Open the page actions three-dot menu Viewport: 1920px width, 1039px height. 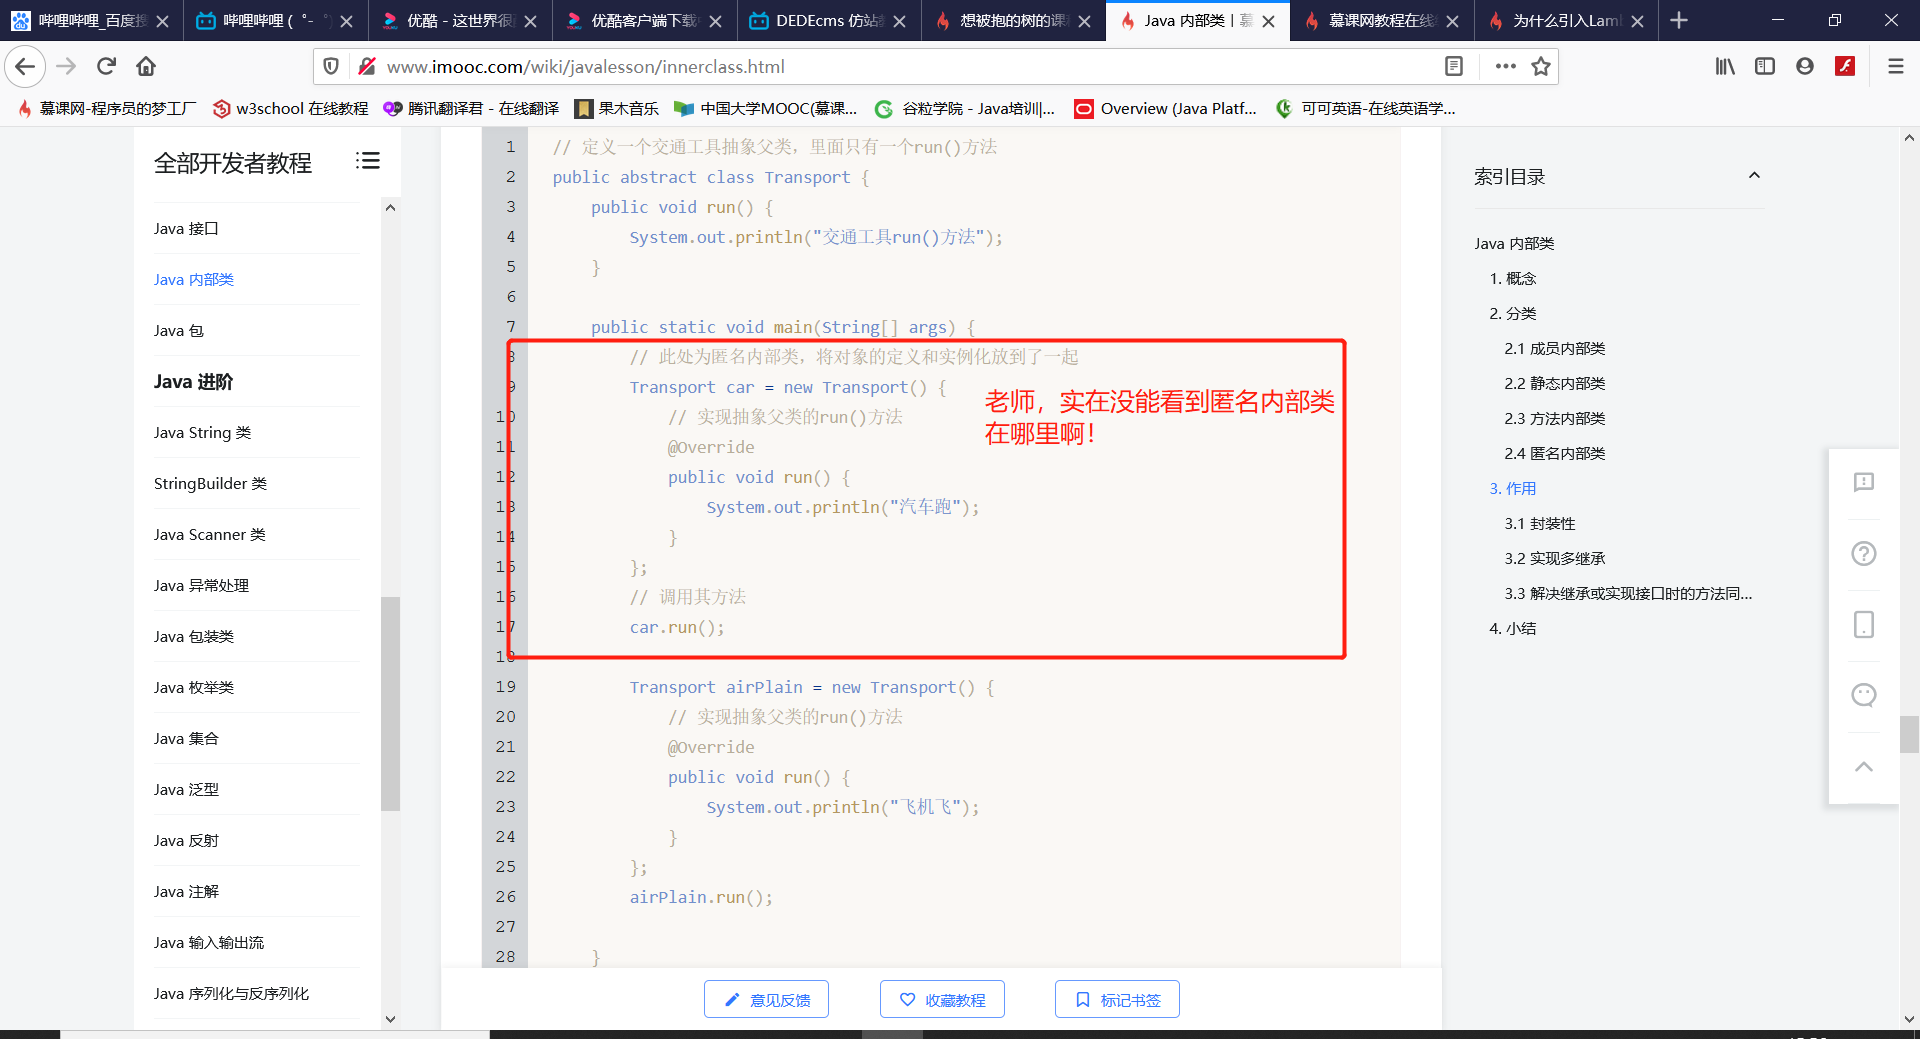1505,66
